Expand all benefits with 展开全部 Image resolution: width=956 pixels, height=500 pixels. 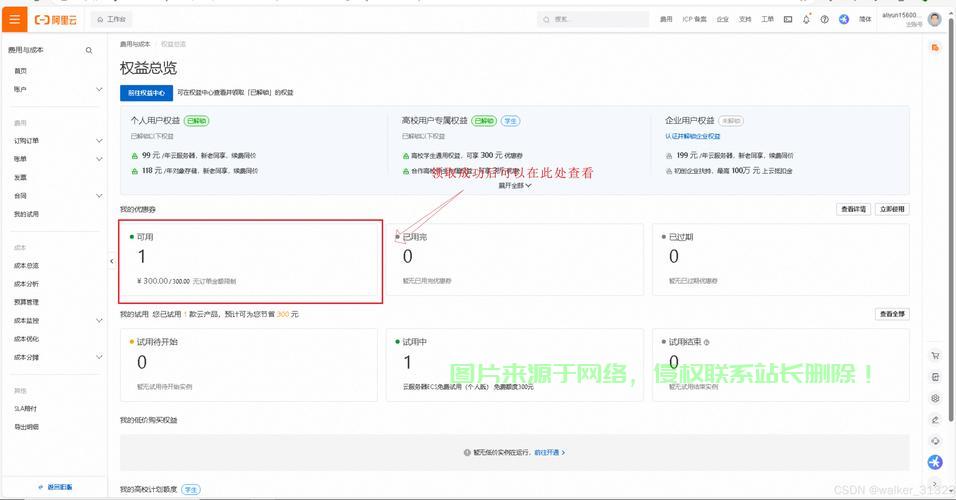pyautogui.click(x=515, y=185)
